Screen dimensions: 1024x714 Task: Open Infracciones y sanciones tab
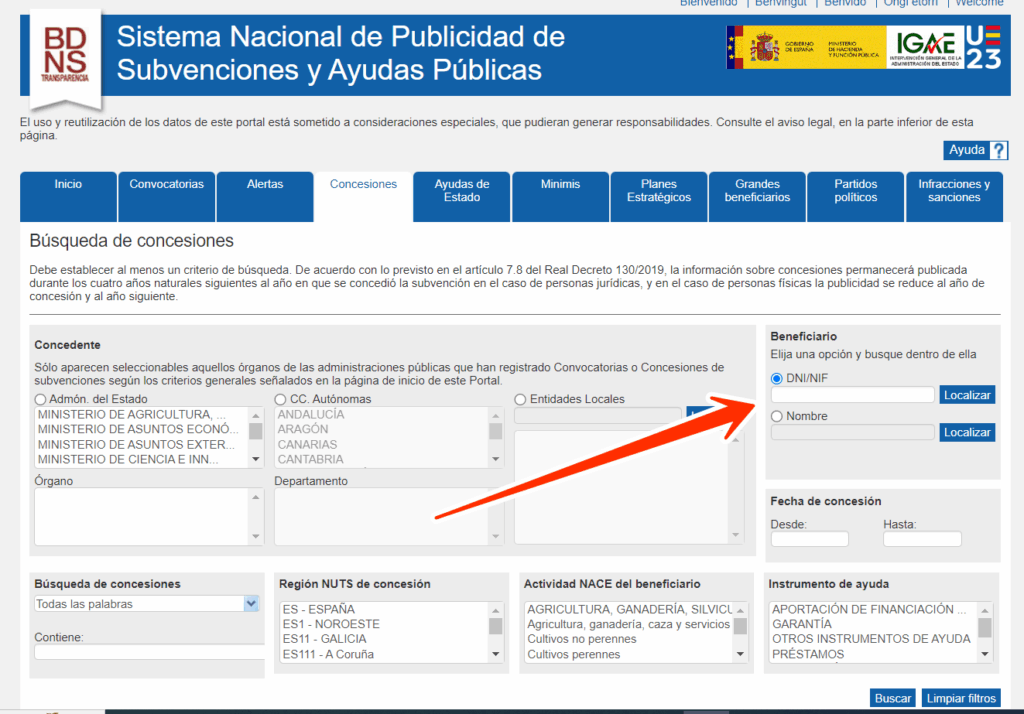pos(954,197)
